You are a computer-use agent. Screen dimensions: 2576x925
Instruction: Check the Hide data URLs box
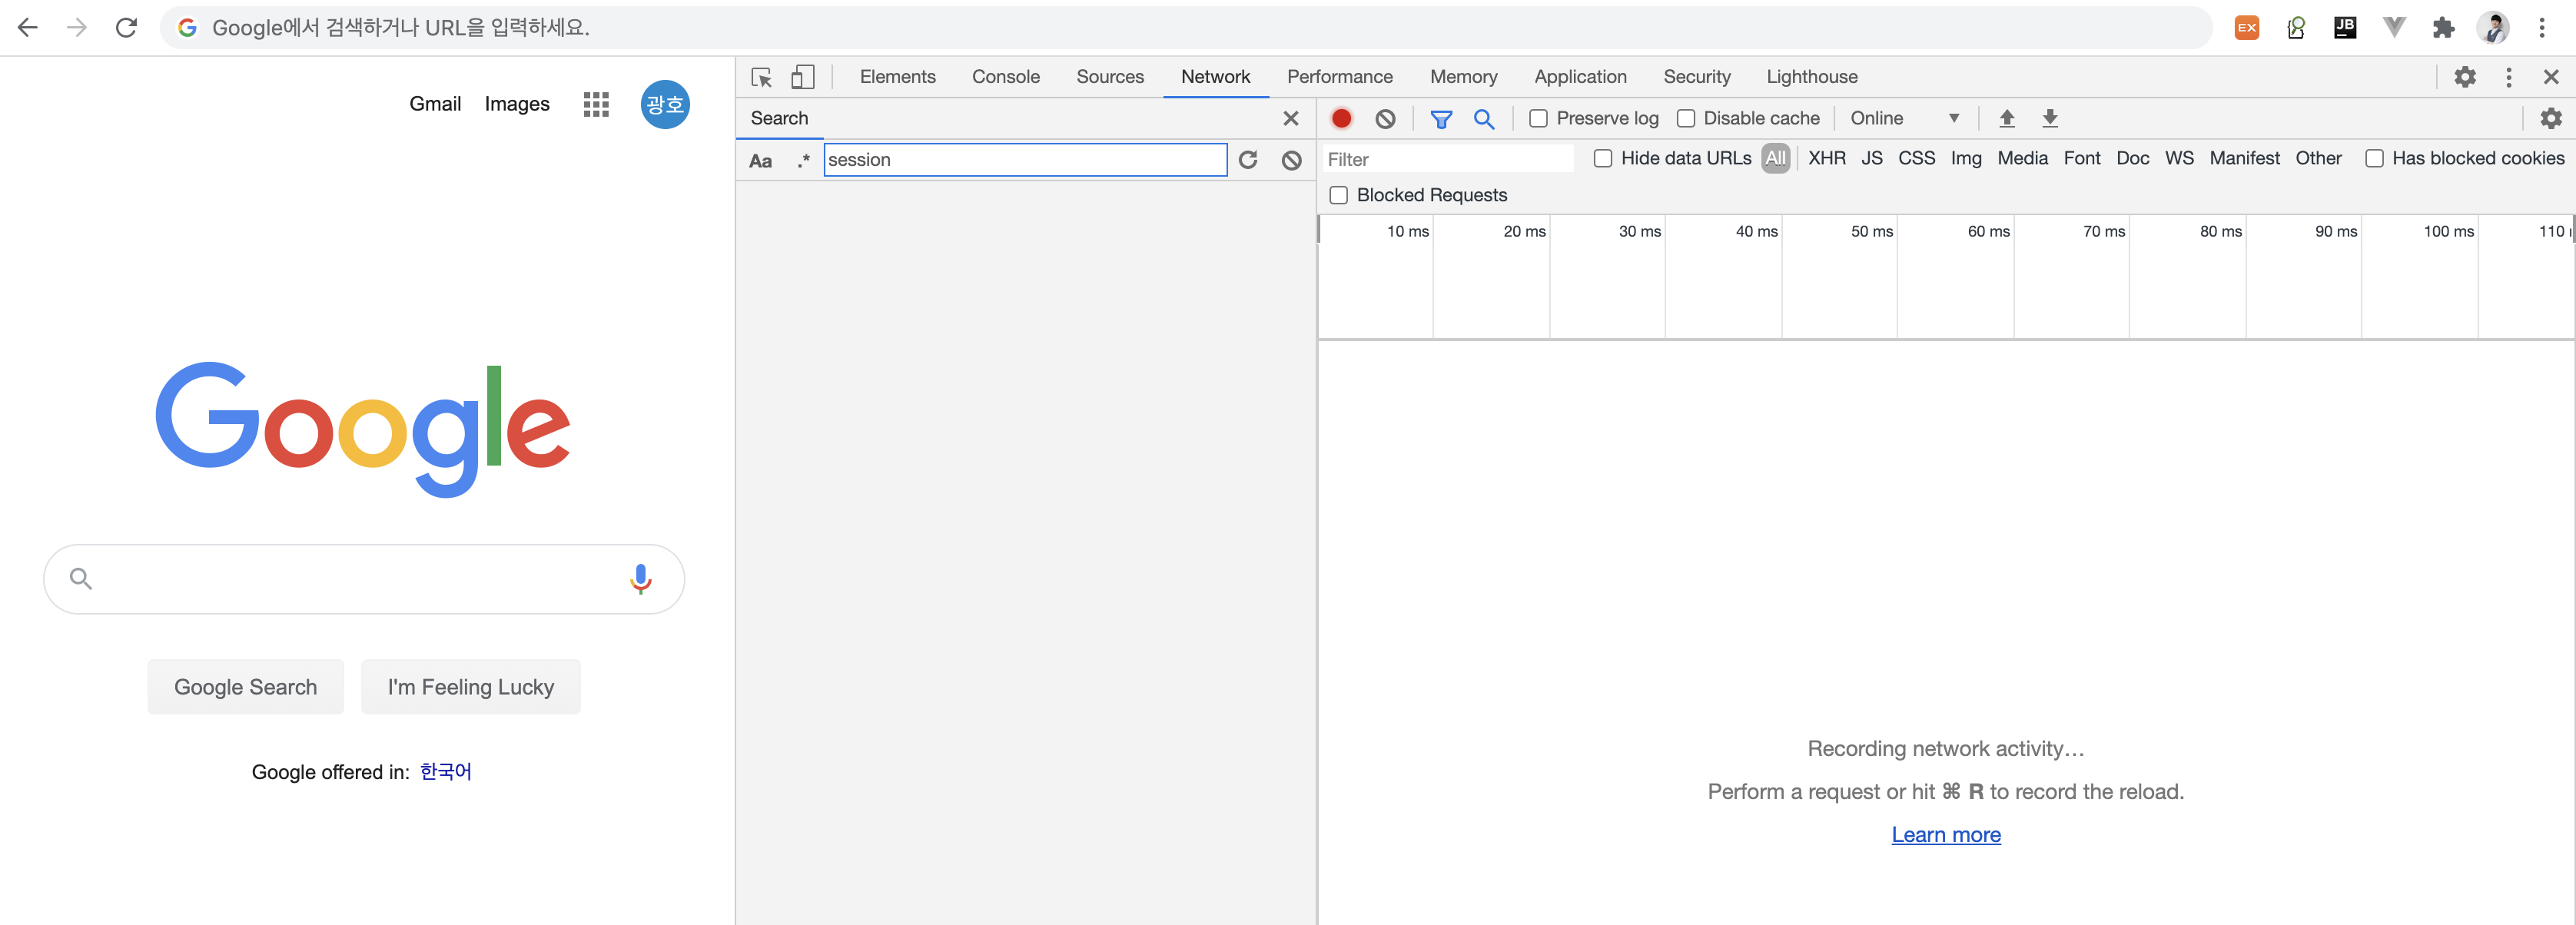1602,158
